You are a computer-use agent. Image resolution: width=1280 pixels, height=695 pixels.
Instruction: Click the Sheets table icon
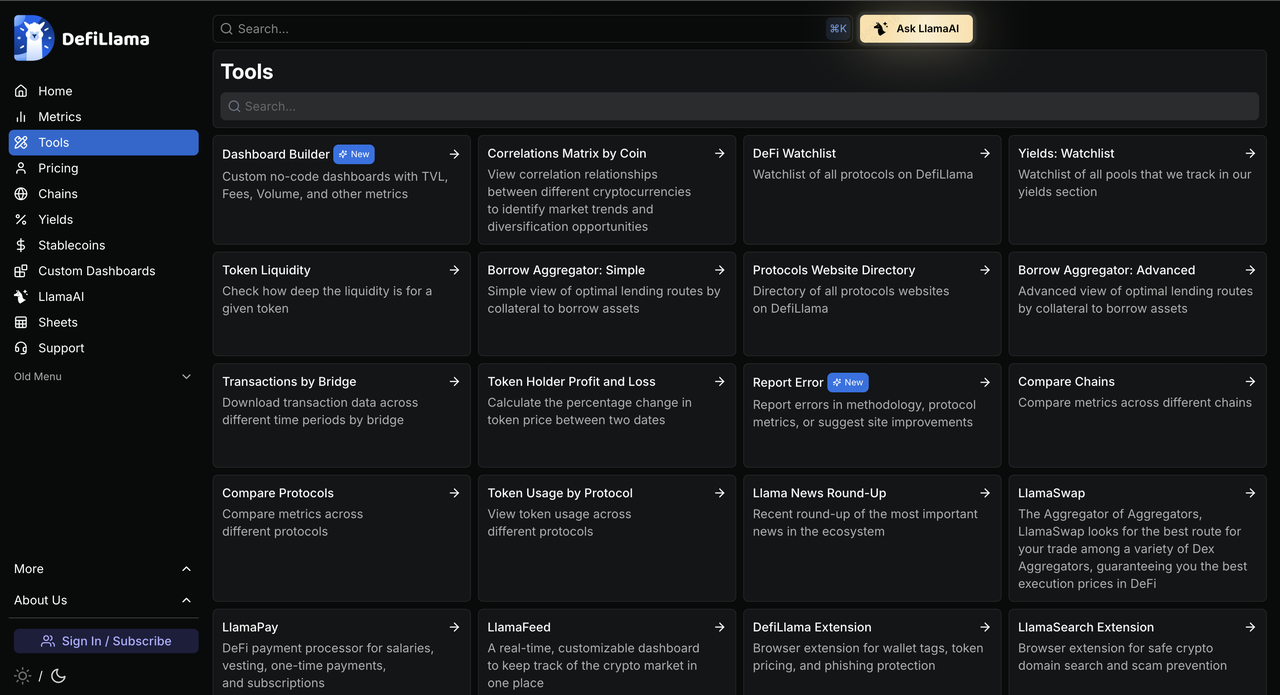tap(21, 322)
